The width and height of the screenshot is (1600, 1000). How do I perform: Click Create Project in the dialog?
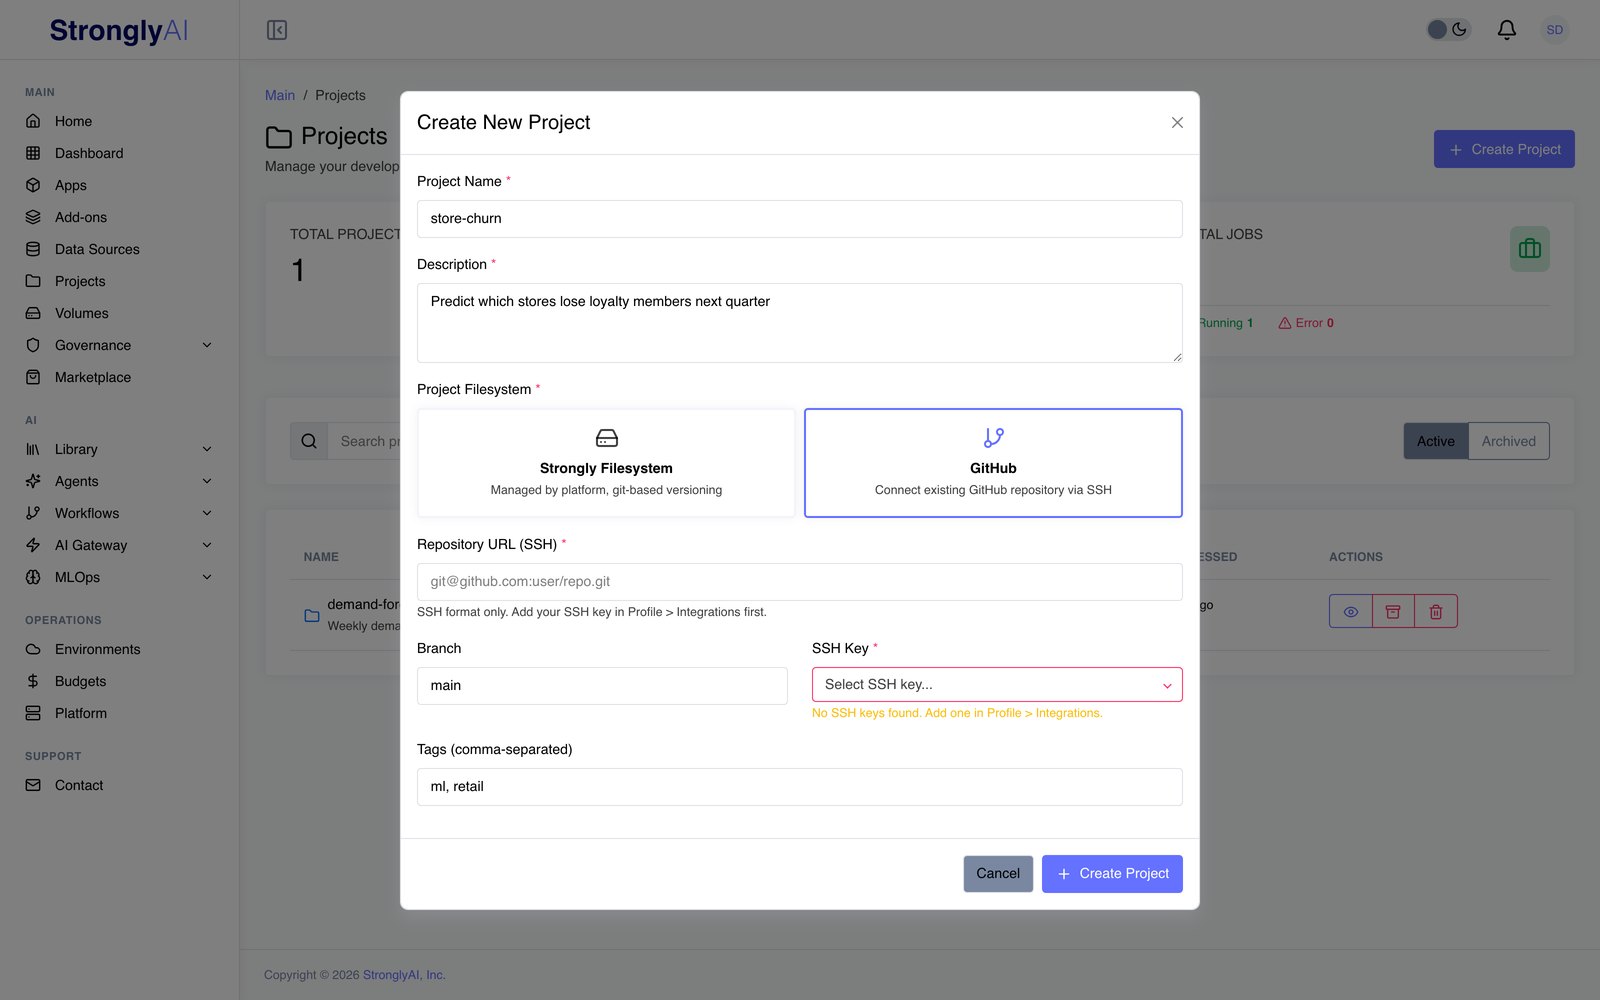pos(1112,874)
